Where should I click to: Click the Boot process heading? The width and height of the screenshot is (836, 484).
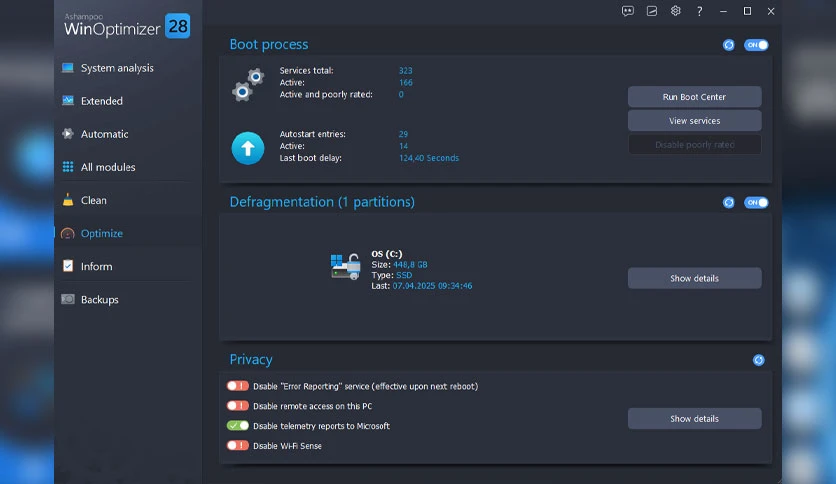269,44
